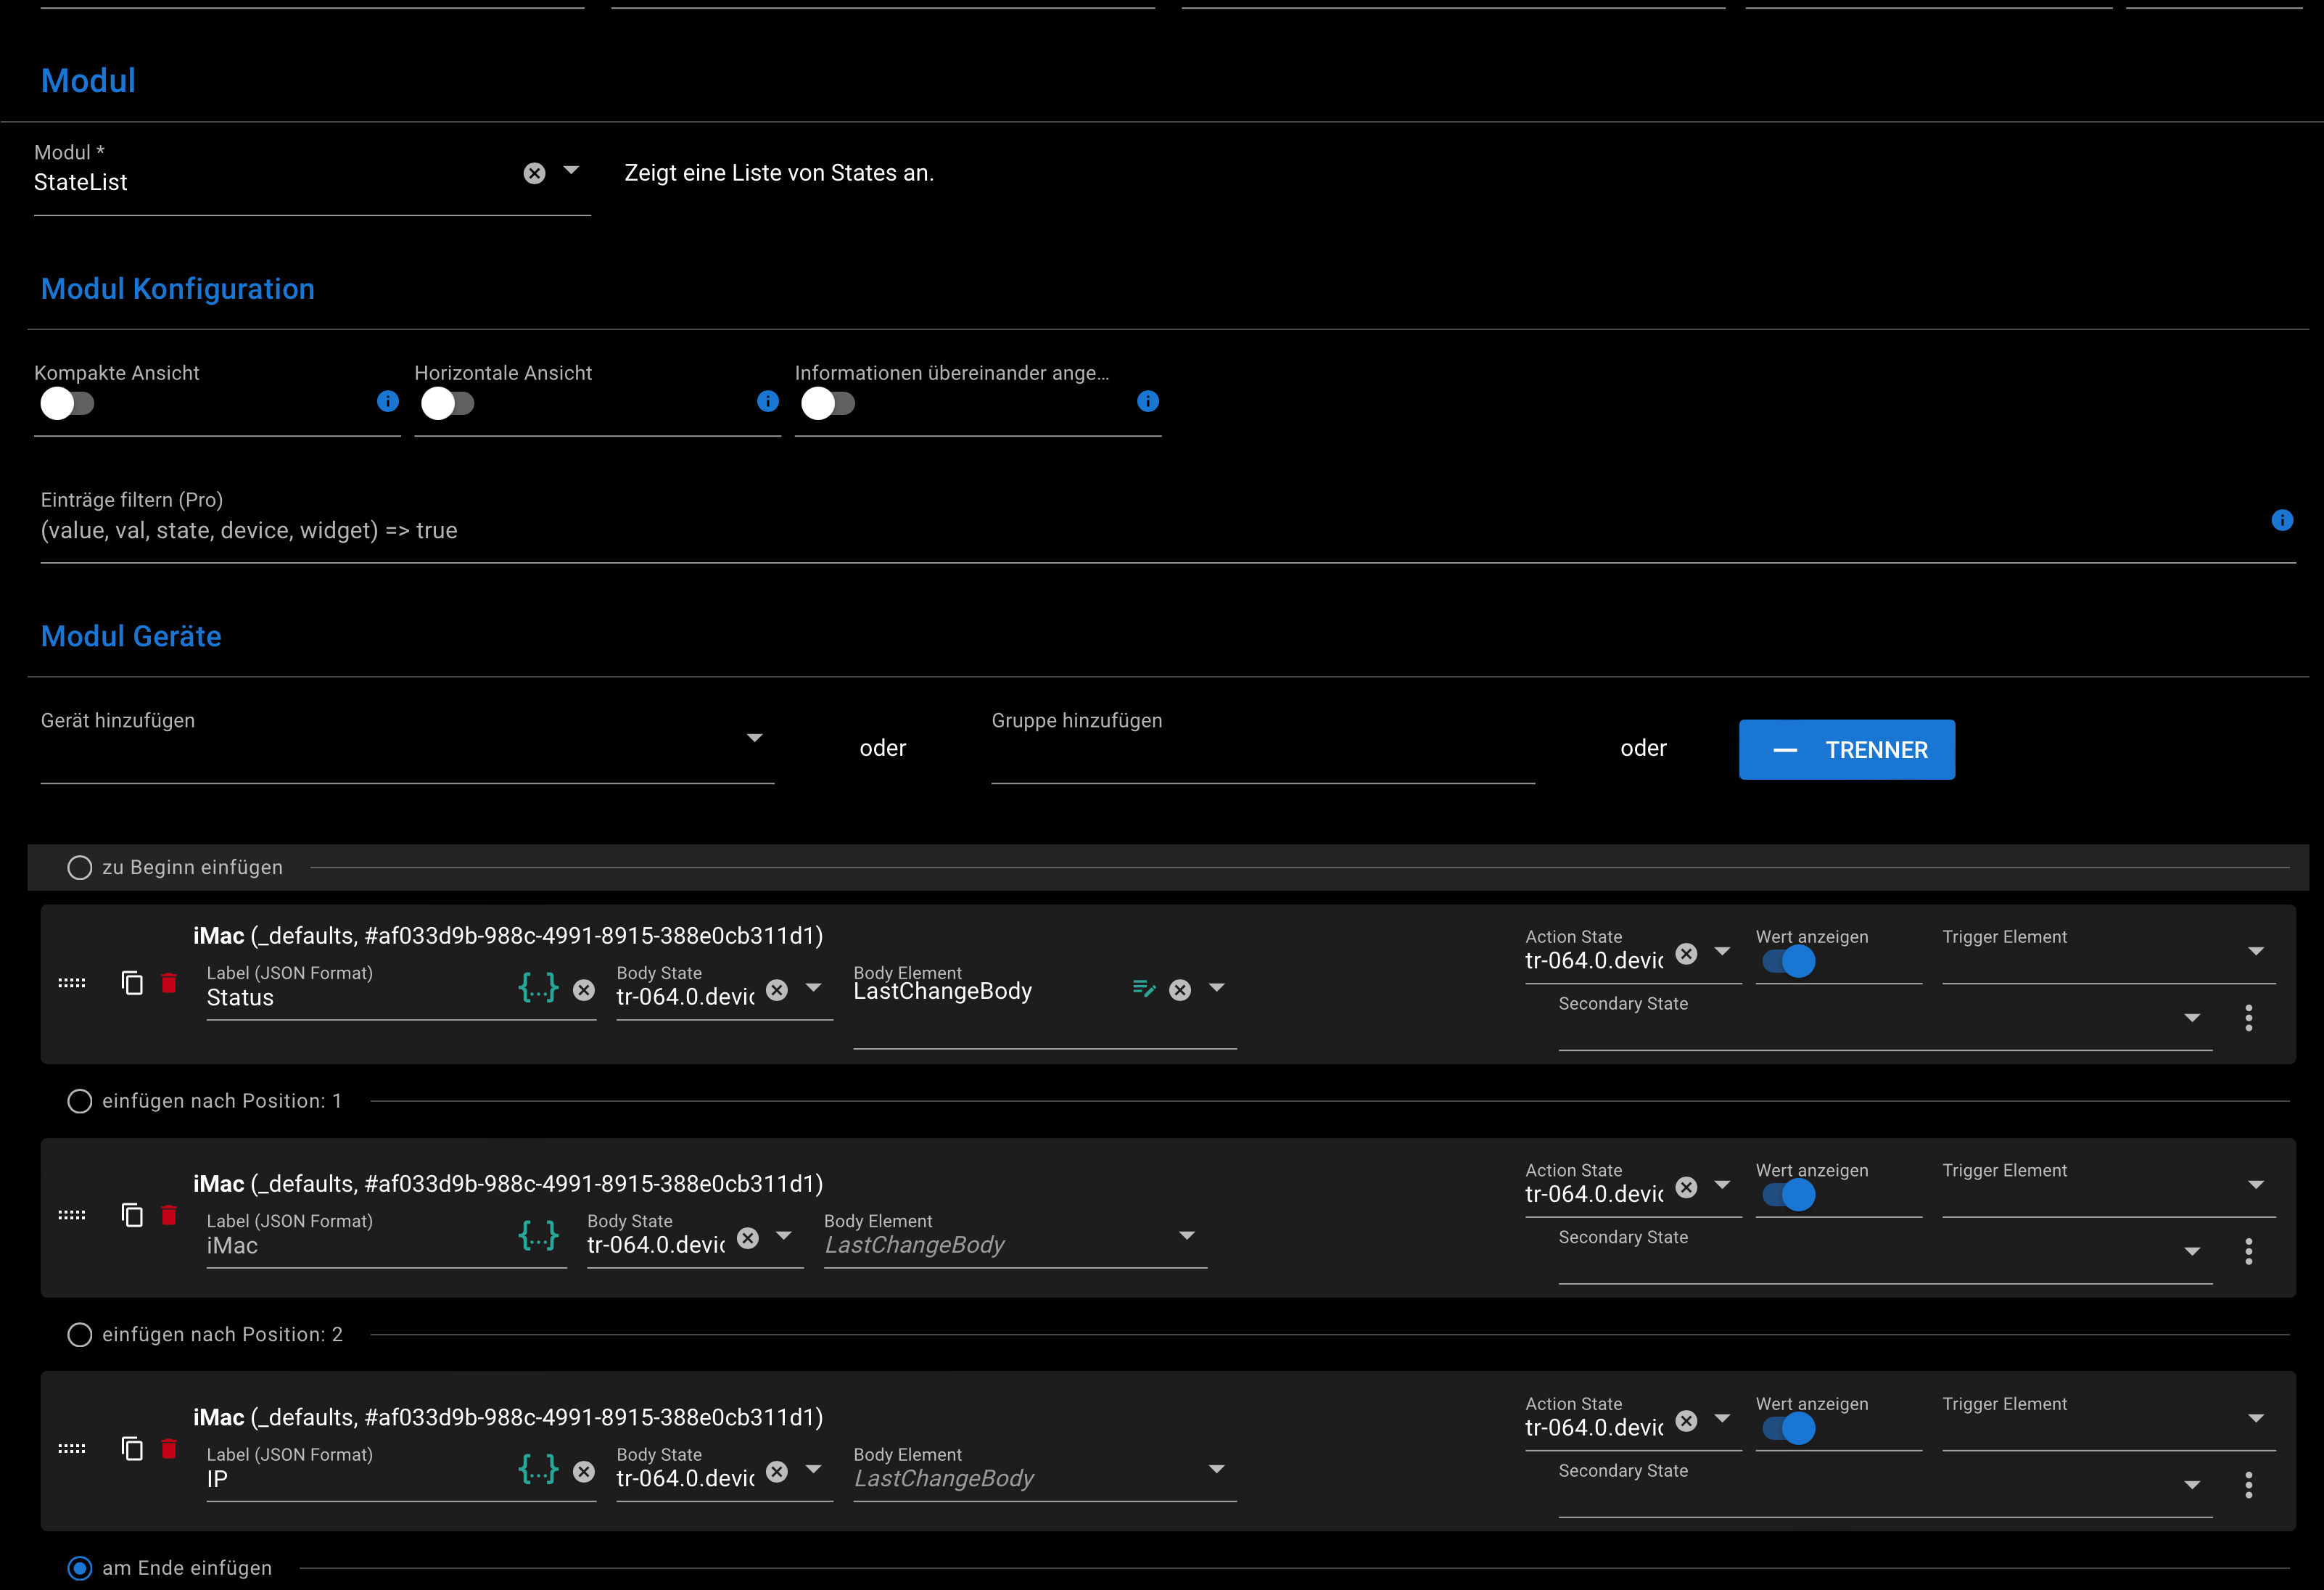Expand the Trigger Element dropdown of the Status entry
Screen dimensions: 2324x1590
pyautogui.click(x=2255, y=951)
